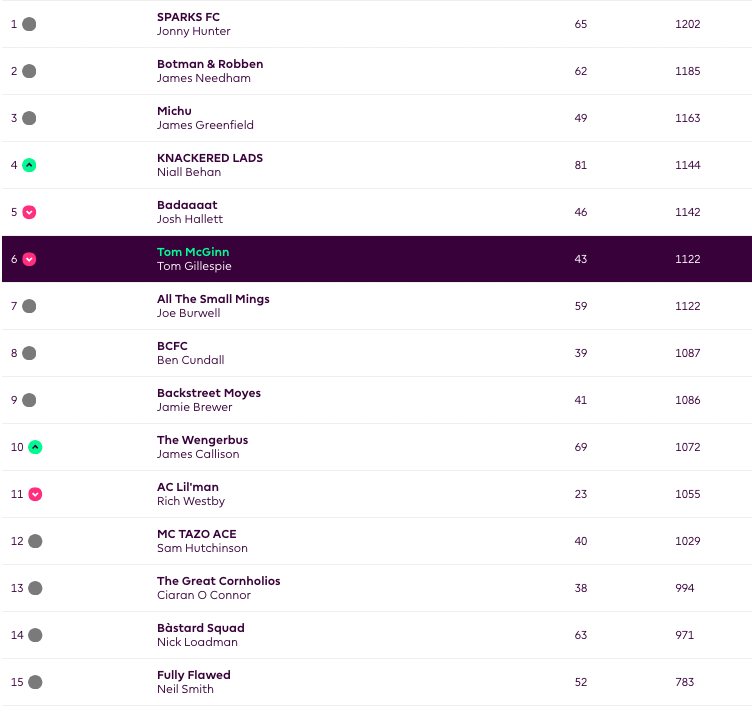Click manager name Niall Behan
This screenshot has height=713, width=752.
(189, 172)
